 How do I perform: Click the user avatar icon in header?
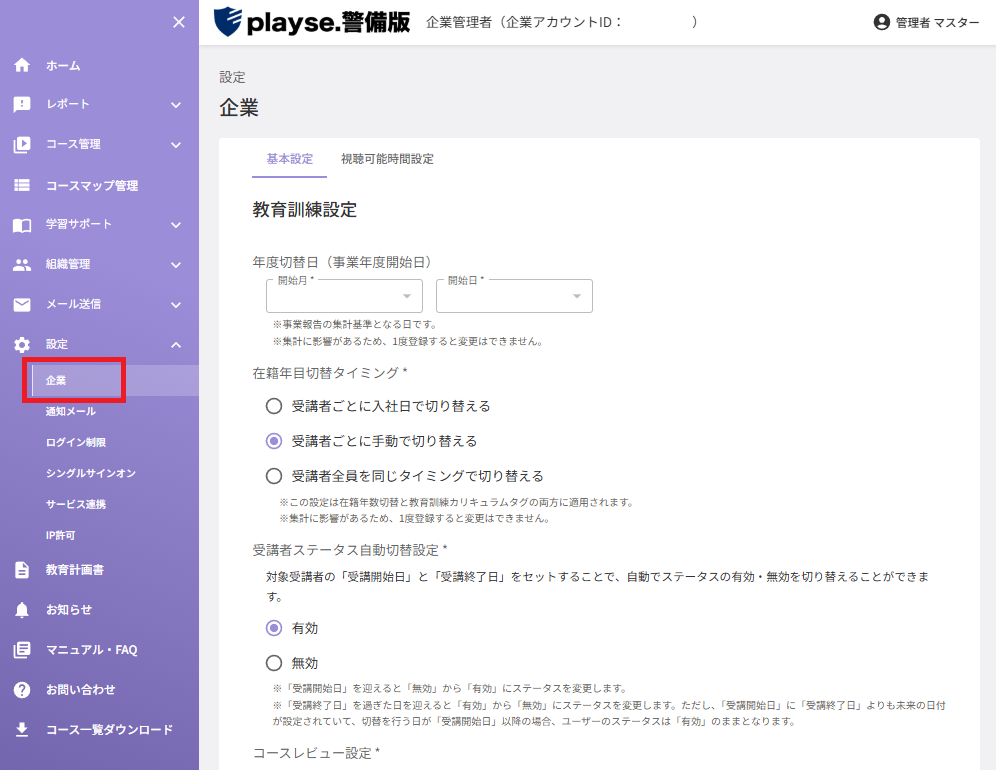coord(882,22)
